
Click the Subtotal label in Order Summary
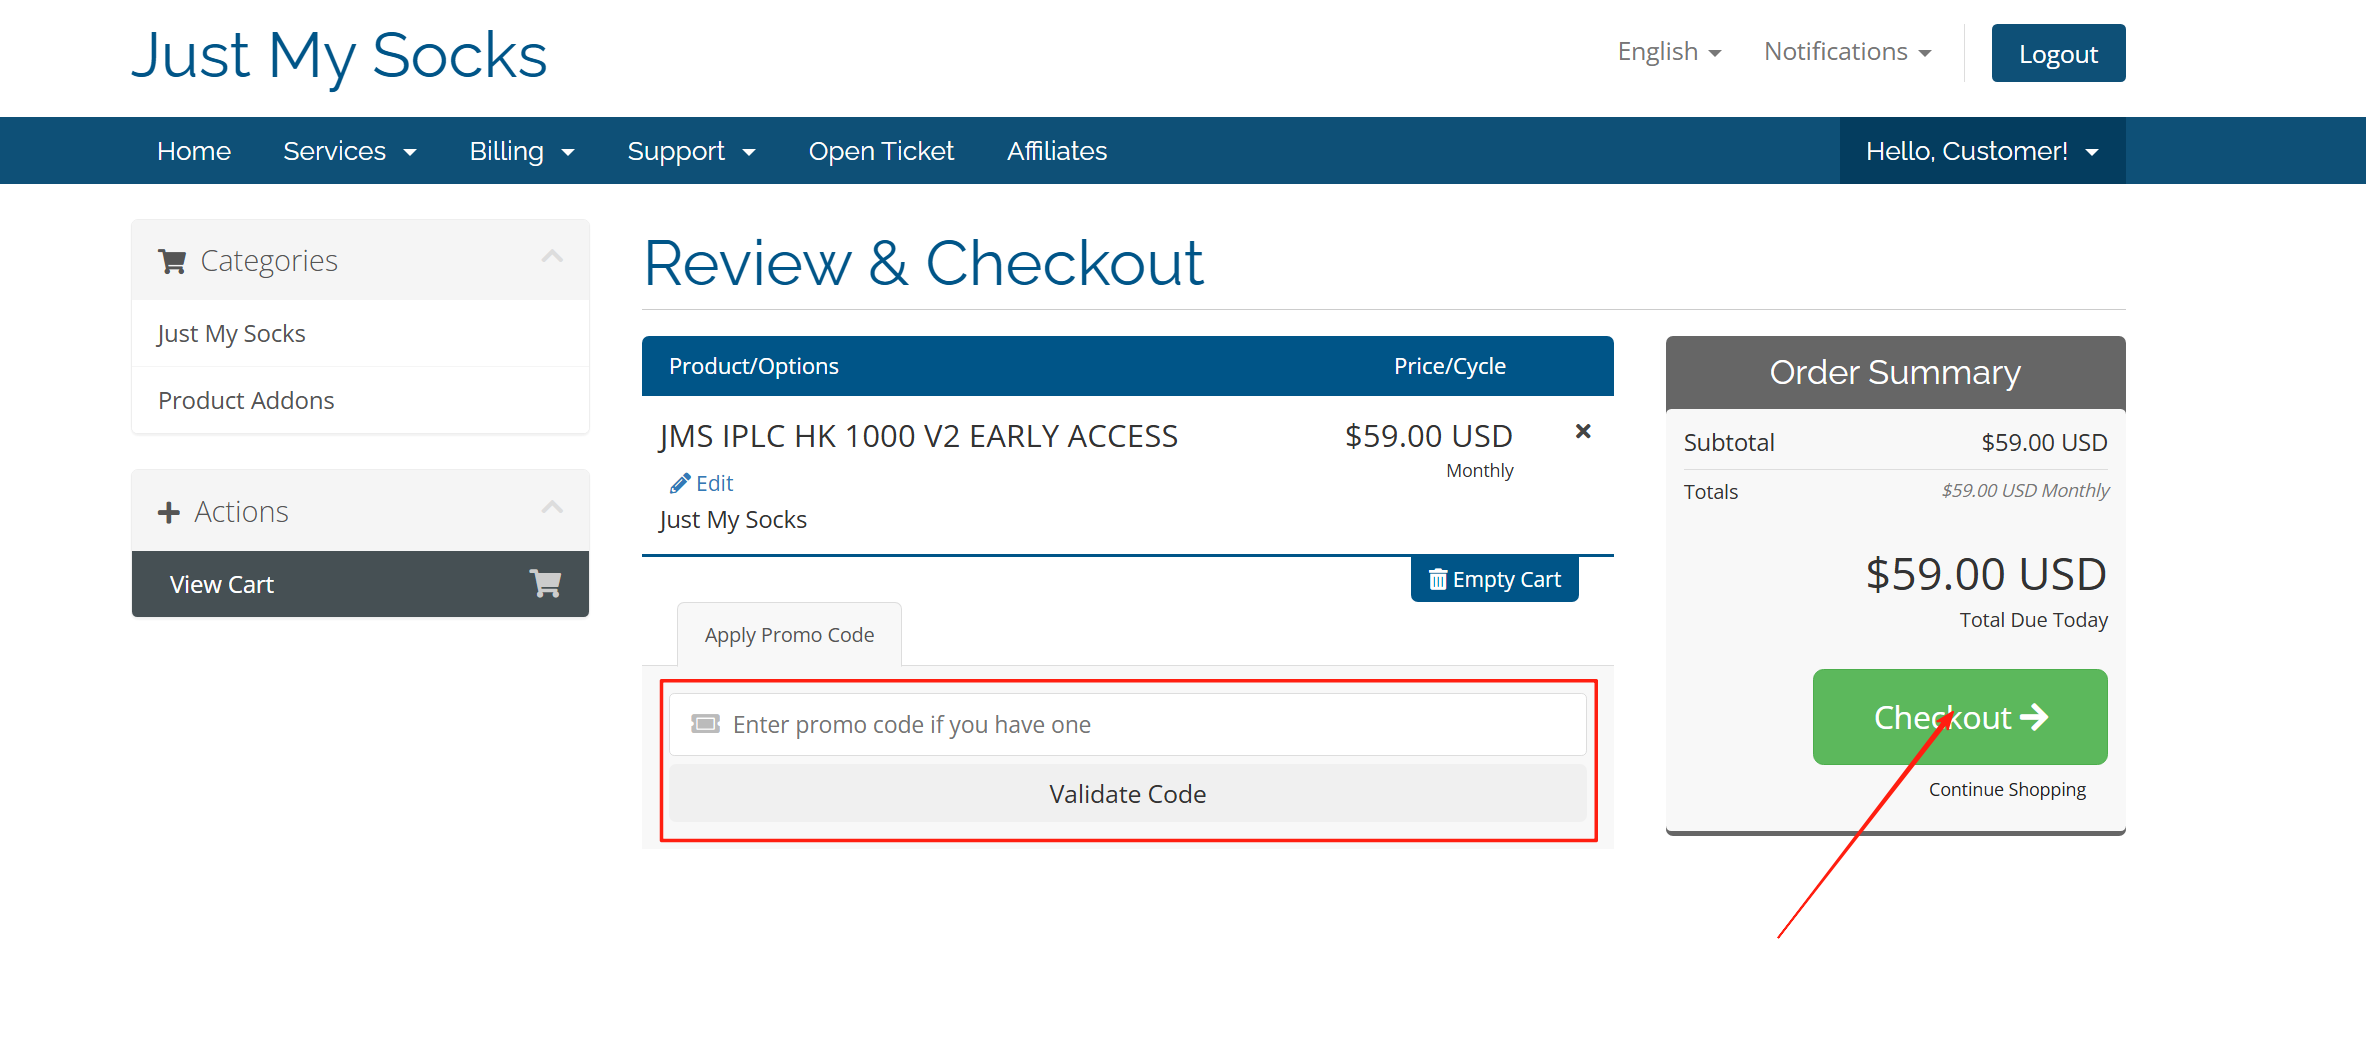click(x=1729, y=442)
